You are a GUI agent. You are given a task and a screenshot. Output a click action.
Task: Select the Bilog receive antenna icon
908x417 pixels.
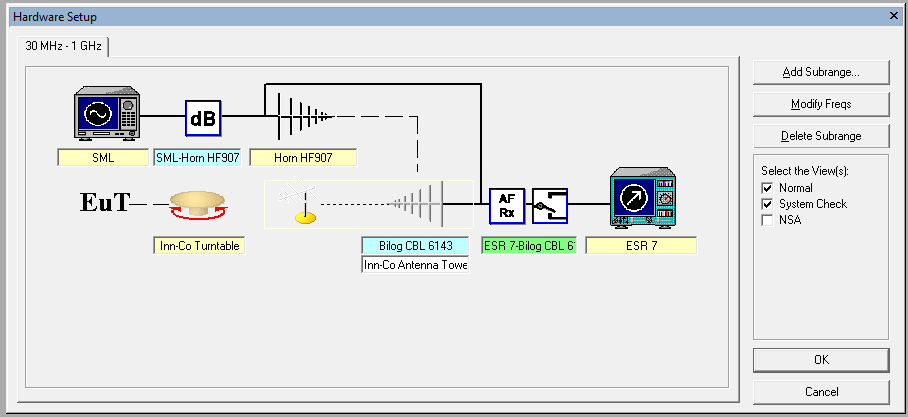[419, 203]
